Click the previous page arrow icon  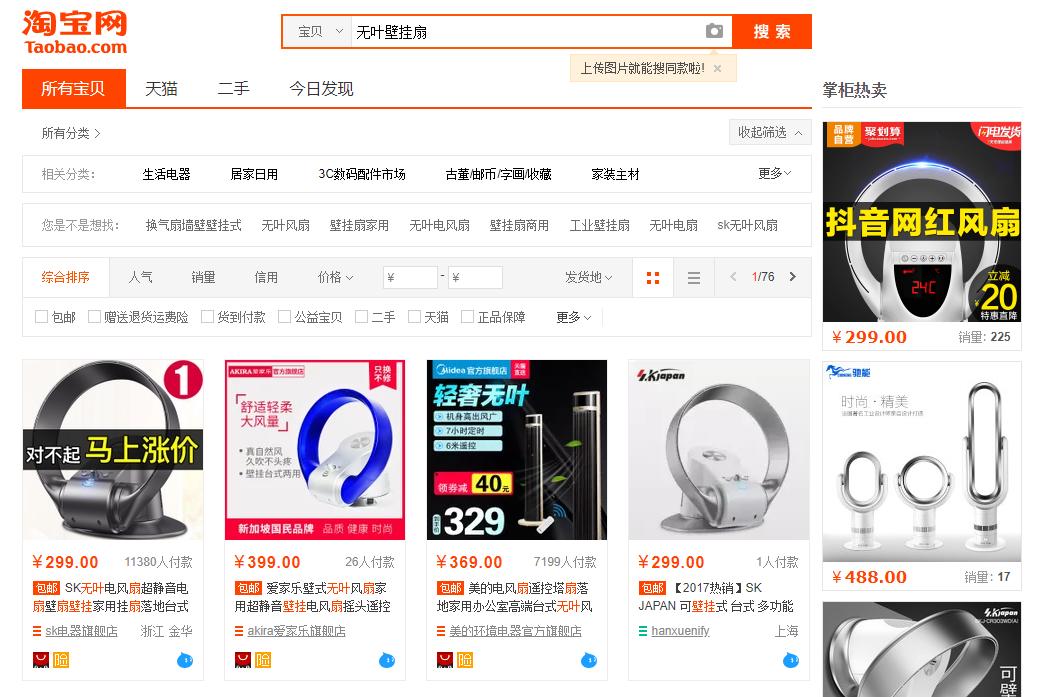click(x=731, y=277)
